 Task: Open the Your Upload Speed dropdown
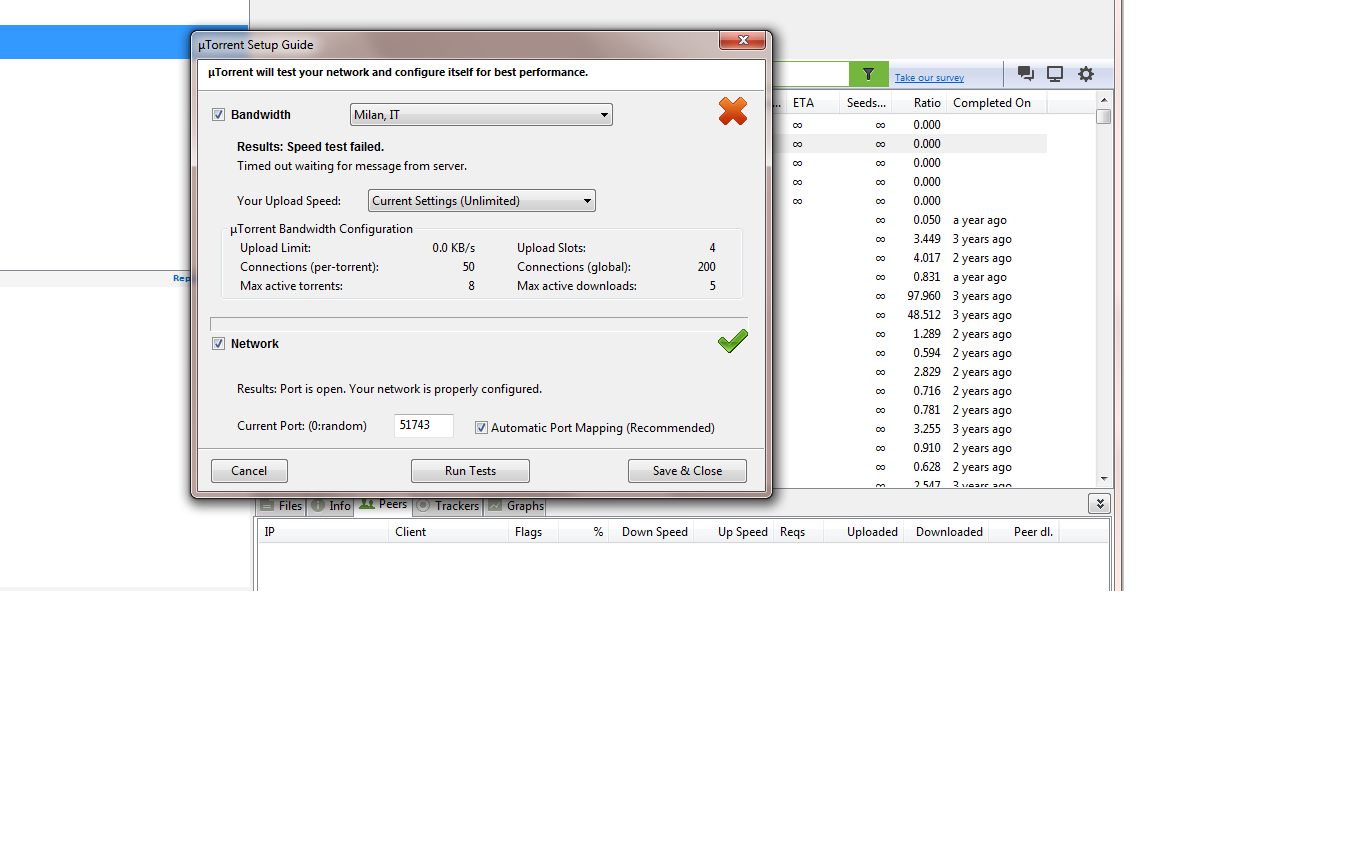click(482, 201)
